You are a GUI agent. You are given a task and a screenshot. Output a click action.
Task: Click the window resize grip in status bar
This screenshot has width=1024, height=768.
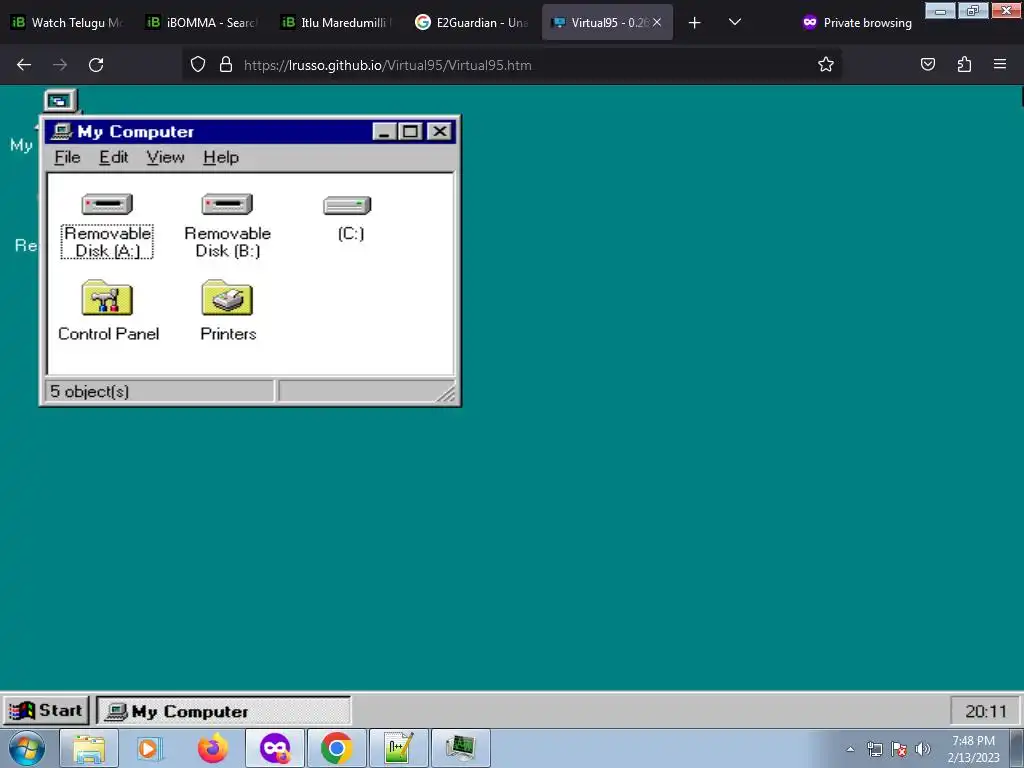[446, 394]
